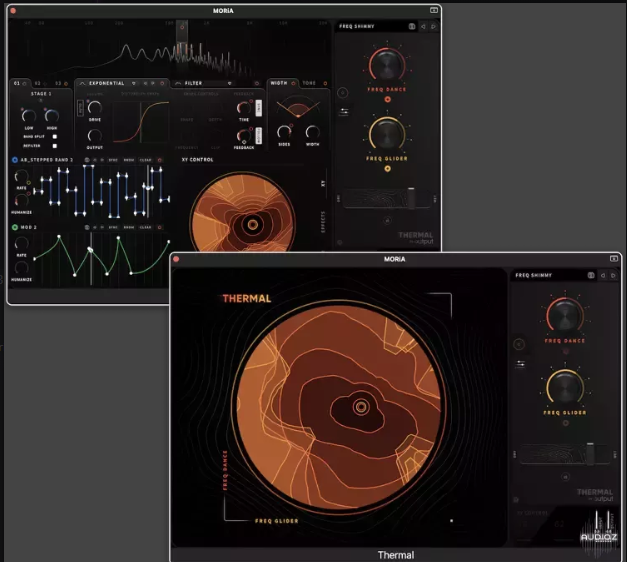The height and width of the screenshot is (562, 627).
Task: Click previous preset arrow in front window
Action: [603, 275]
